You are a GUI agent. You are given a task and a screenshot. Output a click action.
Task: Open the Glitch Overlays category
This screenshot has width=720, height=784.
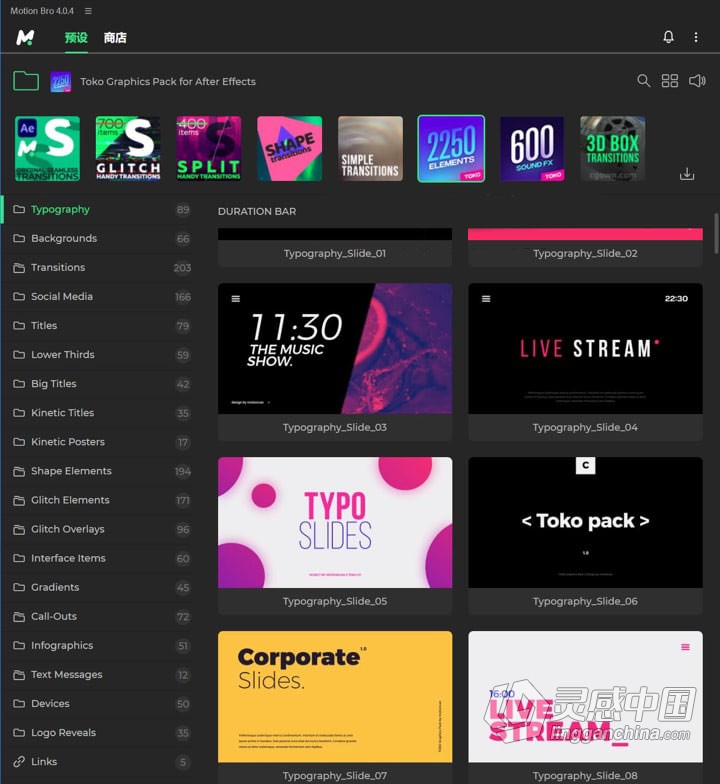(x=100, y=529)
